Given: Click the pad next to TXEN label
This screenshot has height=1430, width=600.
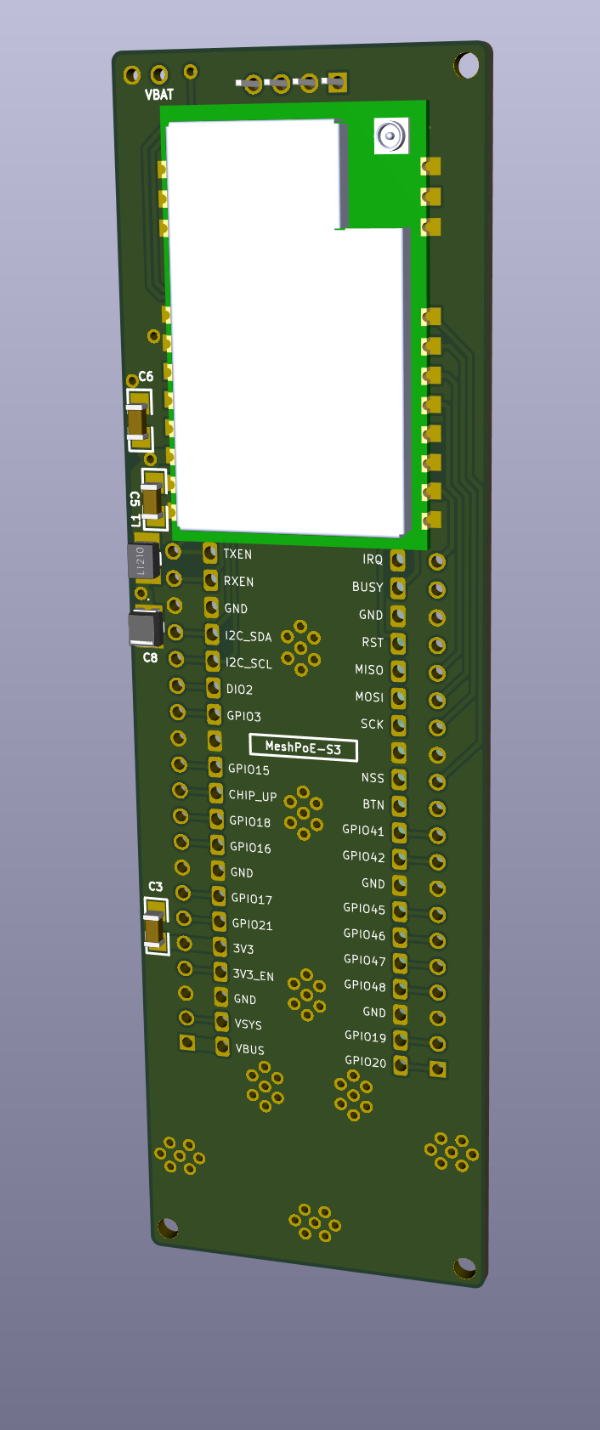Looking at the screenshot, I should [x=210, y=553].
